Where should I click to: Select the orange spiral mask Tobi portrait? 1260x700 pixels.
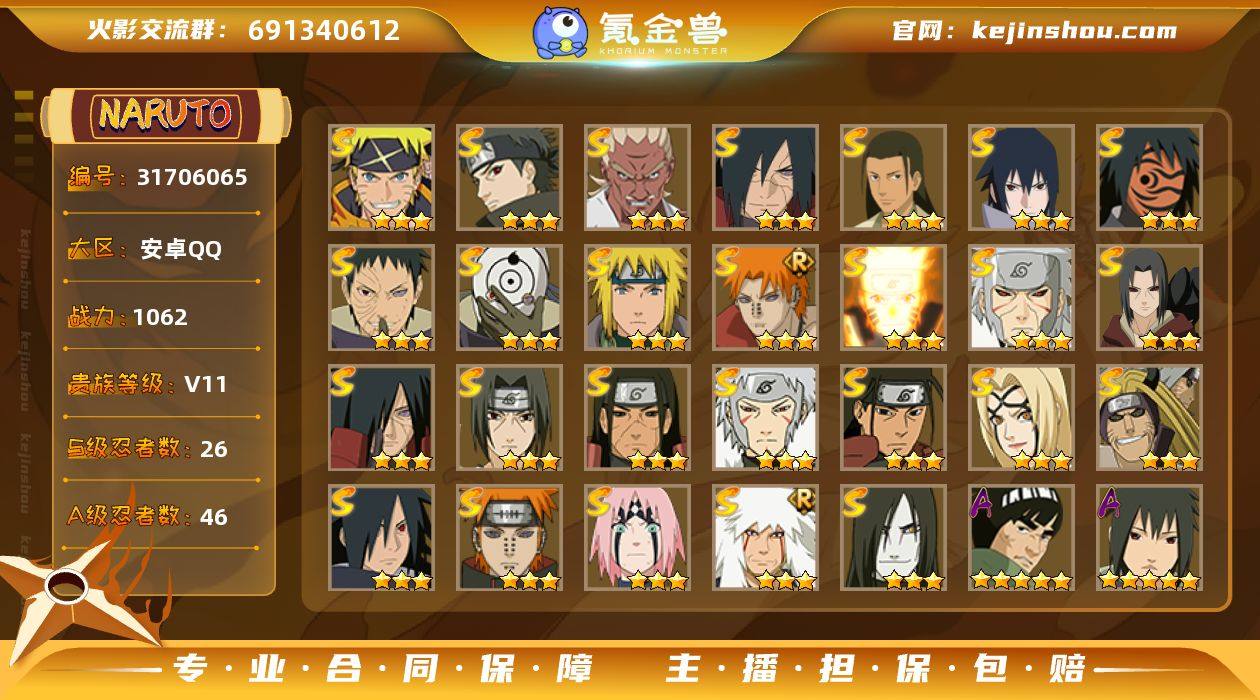coord(1149,178)
